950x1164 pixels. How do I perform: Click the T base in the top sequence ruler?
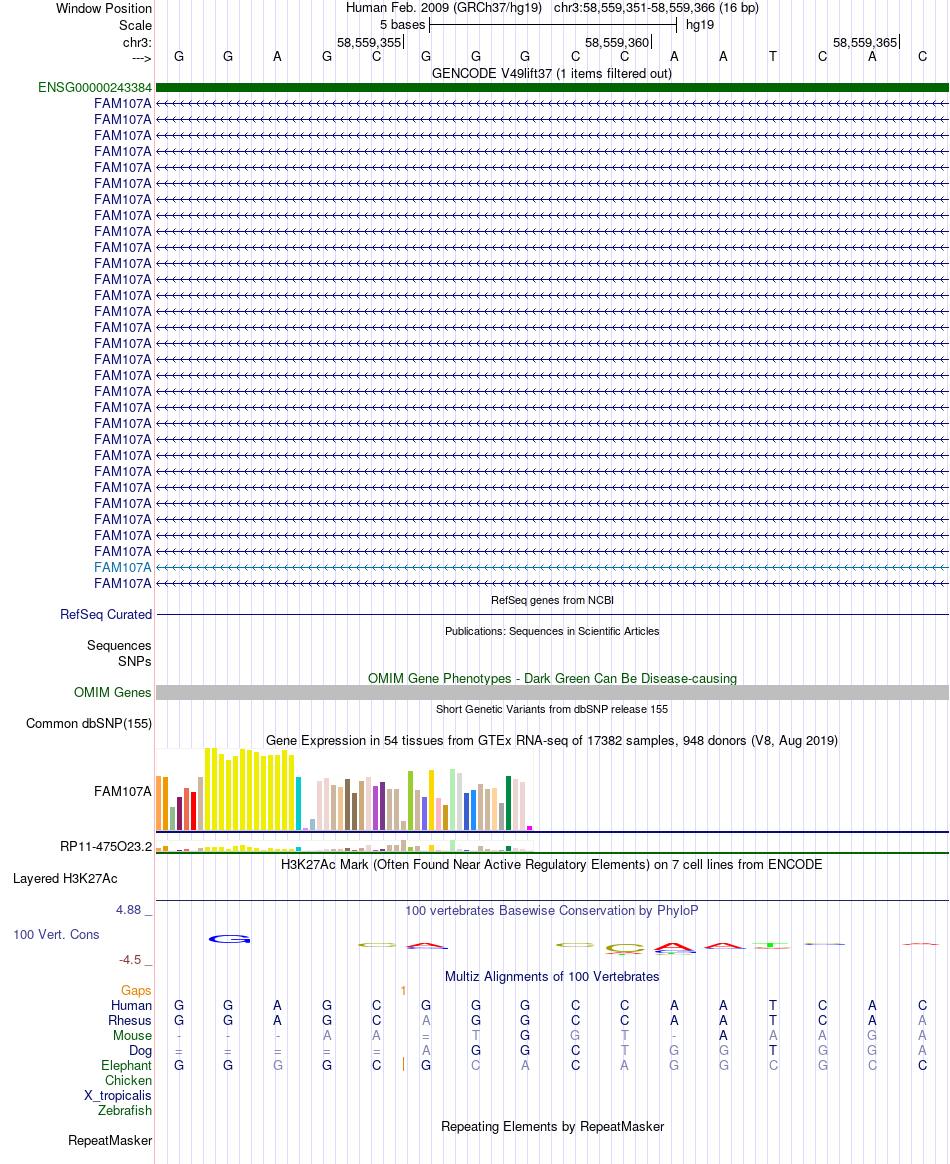(x=773, y=56)
